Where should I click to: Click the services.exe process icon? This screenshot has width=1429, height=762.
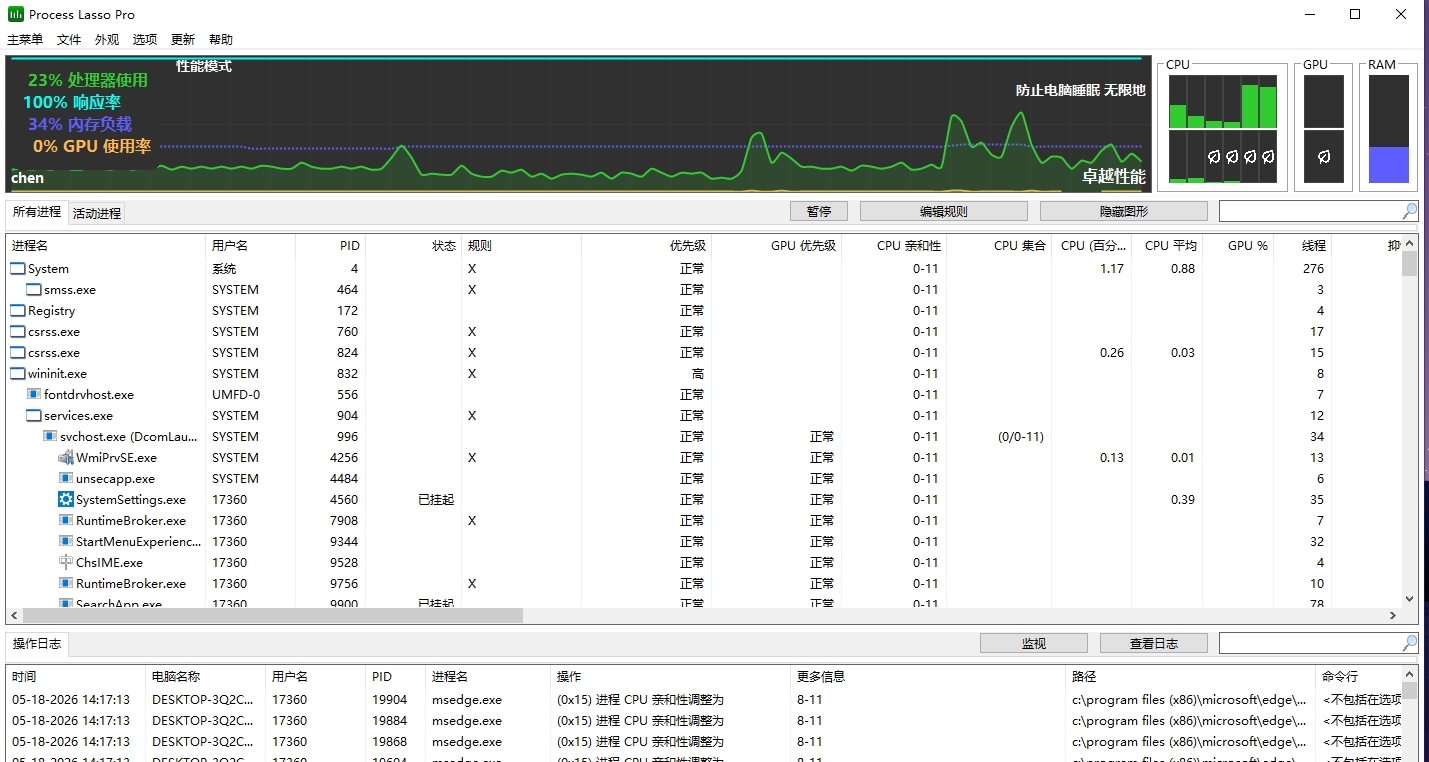pyautogui.click(x=33, y=416)
